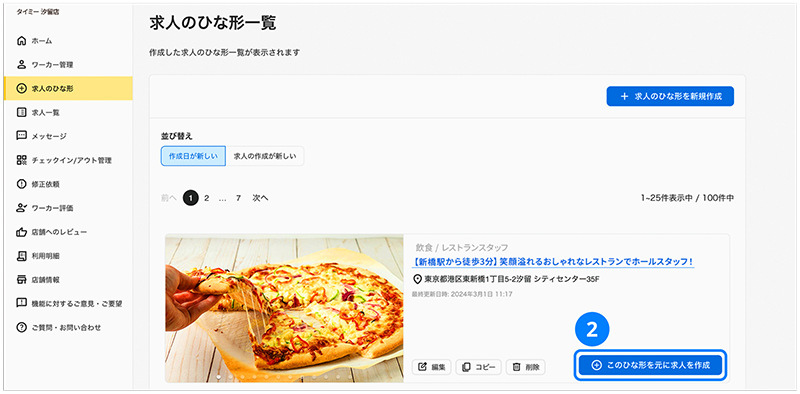The width and height of the screenshot is (800, 394).
Task: Sort by 求人の作成が新しい
Action: tap(264, 156)
